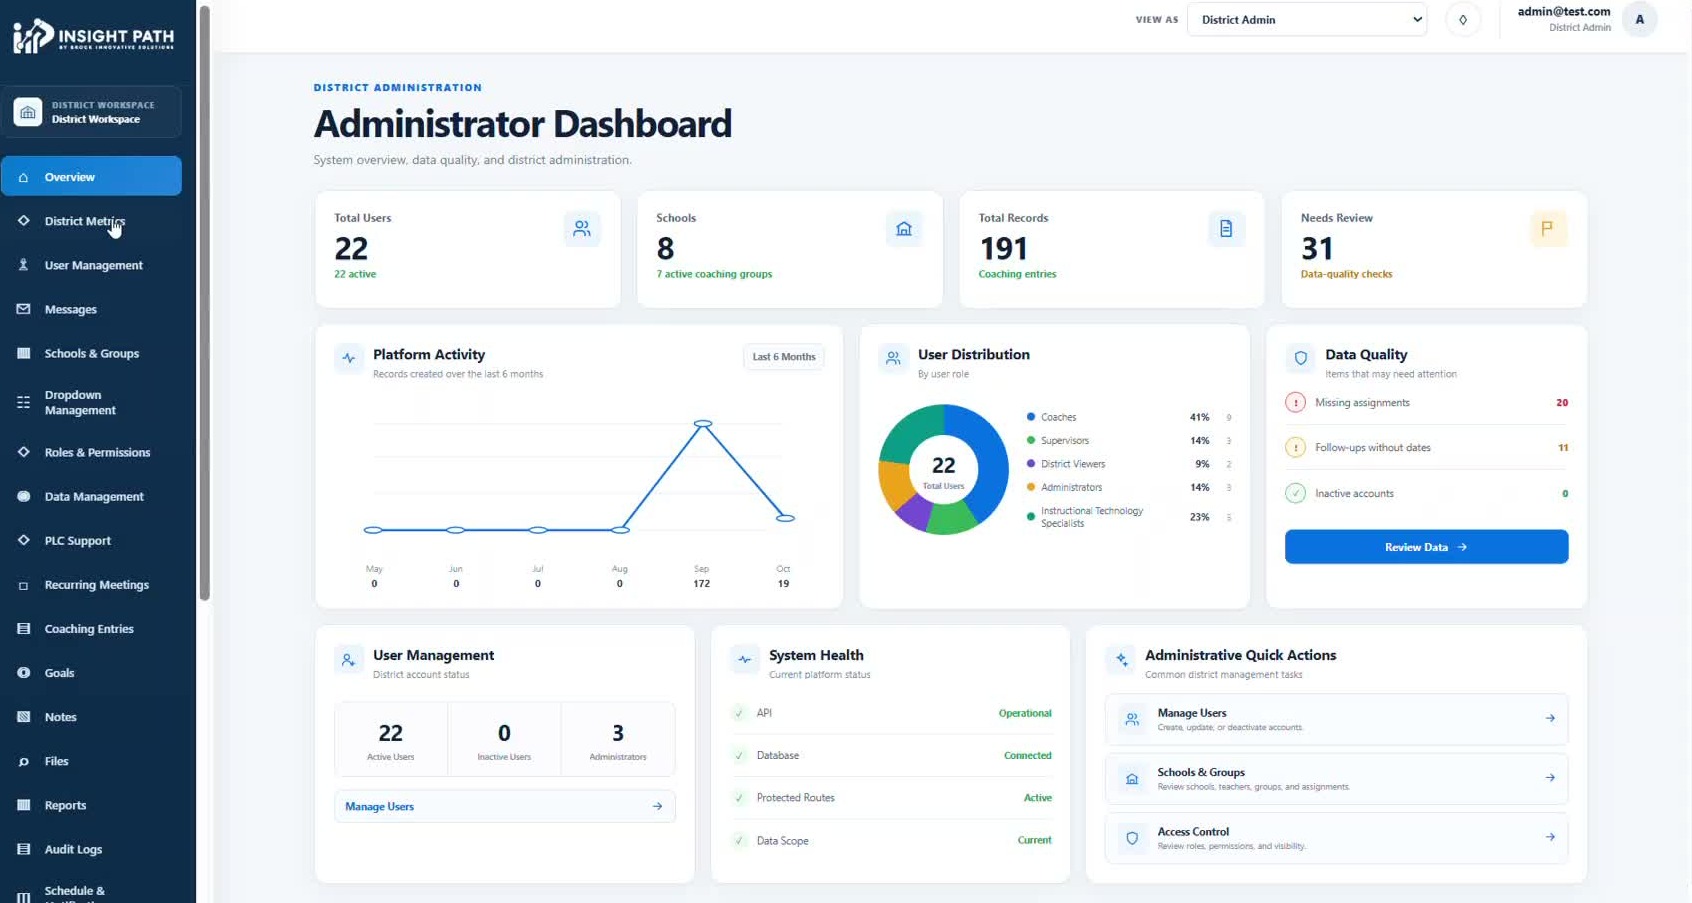This screenshot has height=903, width=1692.
Task: Click Manage Users link in User Management card
Action: [x=504, y=806]
